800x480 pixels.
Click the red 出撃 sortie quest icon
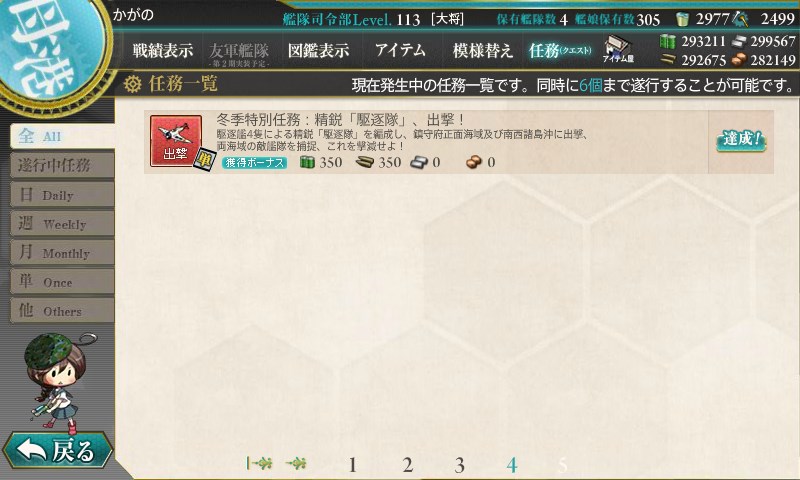tap(176, 141)
